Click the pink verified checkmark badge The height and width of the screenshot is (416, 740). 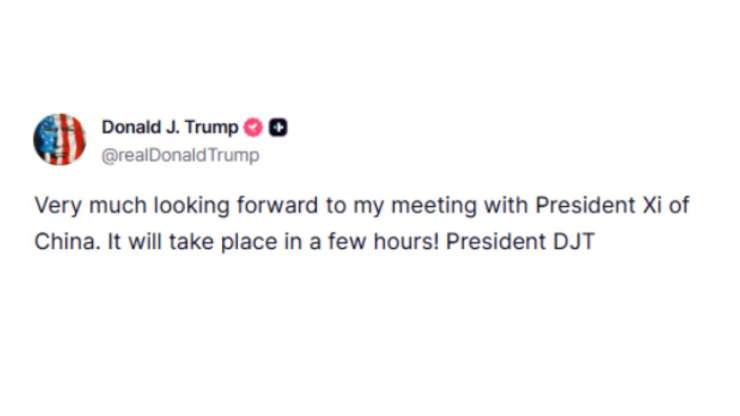point(255,128)
